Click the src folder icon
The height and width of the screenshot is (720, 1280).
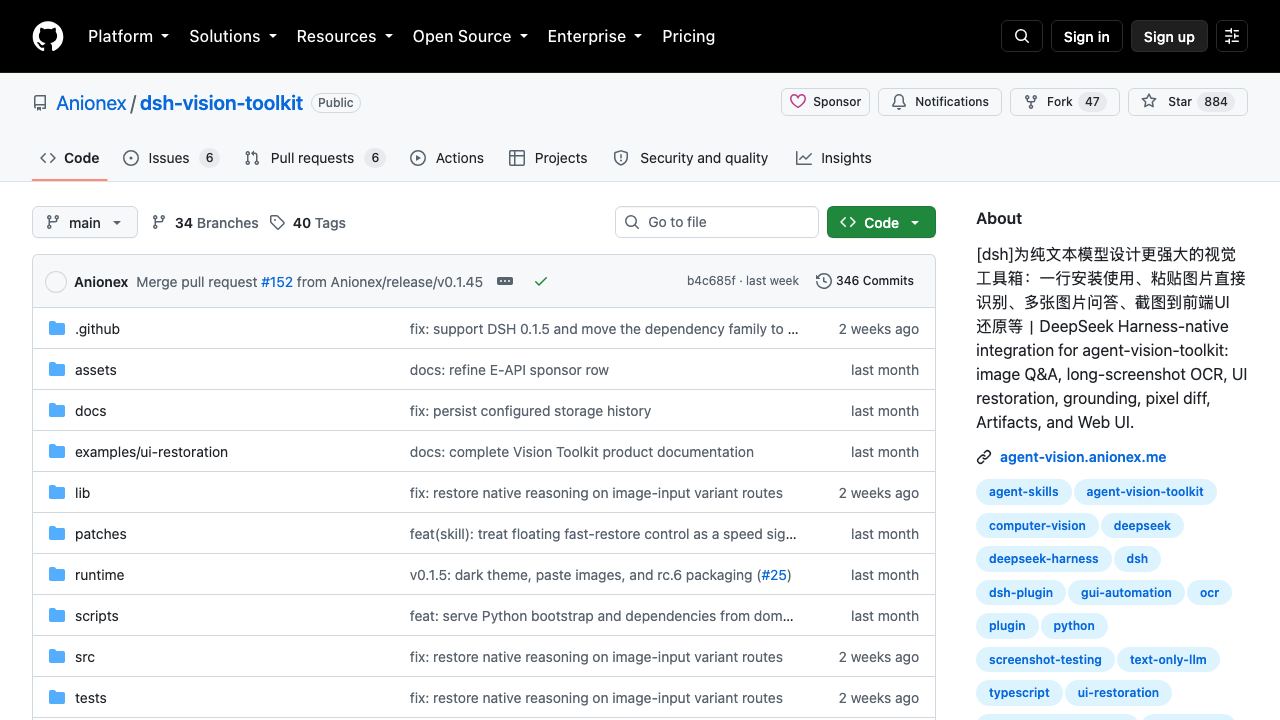(57, 657)
